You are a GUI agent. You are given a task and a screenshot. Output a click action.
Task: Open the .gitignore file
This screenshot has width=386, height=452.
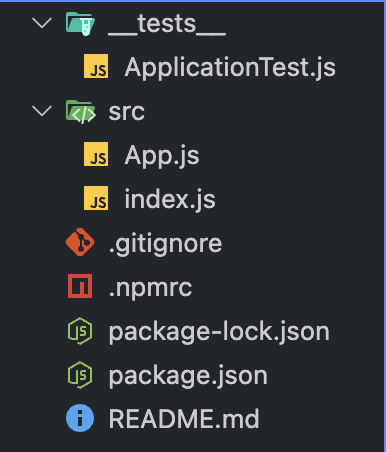coord(165,244)
